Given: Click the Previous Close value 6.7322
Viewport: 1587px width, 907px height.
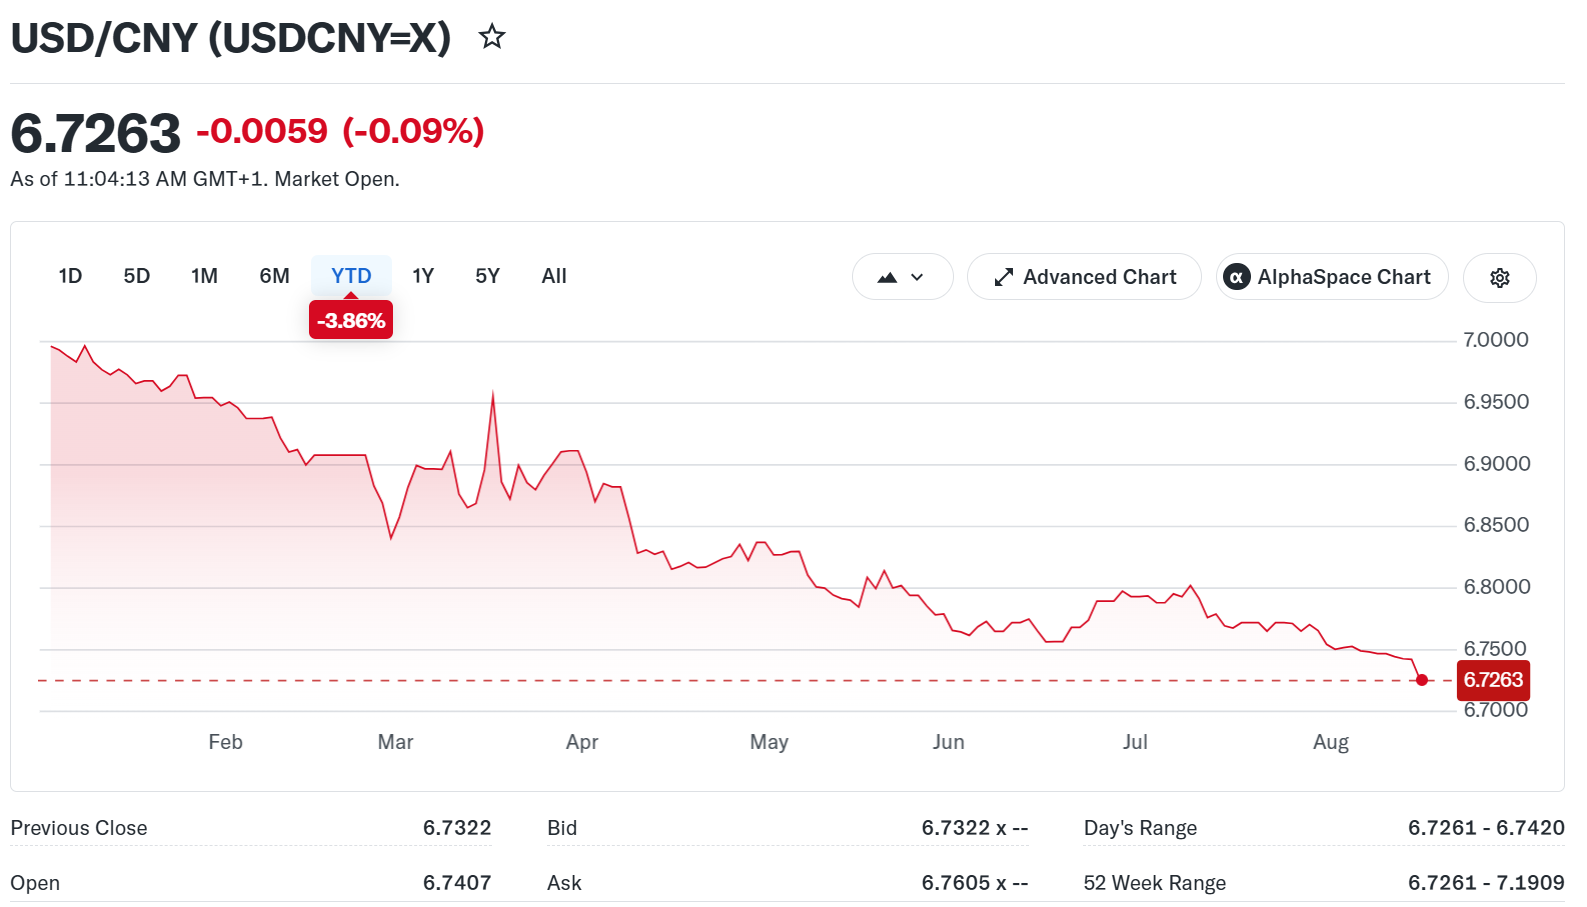Looking at the screenshot, I should click(457, 828).
